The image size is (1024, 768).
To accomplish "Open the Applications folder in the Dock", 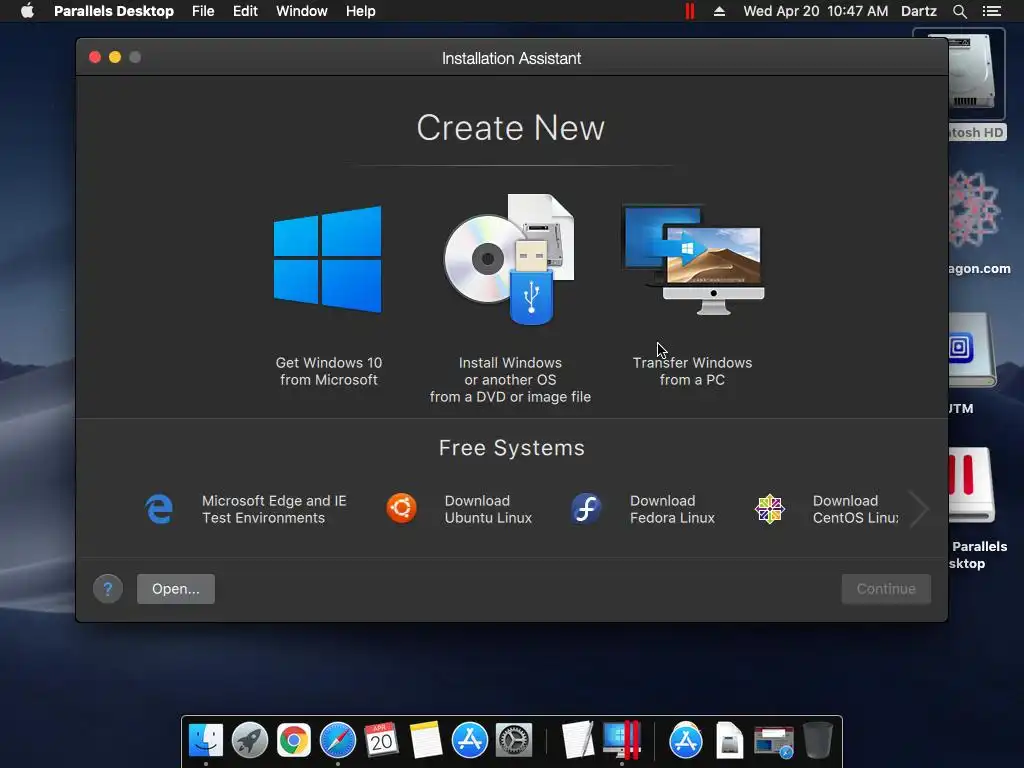I will click(685, 741).
